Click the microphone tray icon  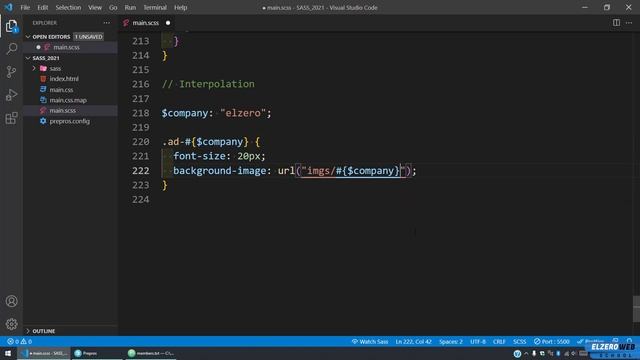coord(534,353)
